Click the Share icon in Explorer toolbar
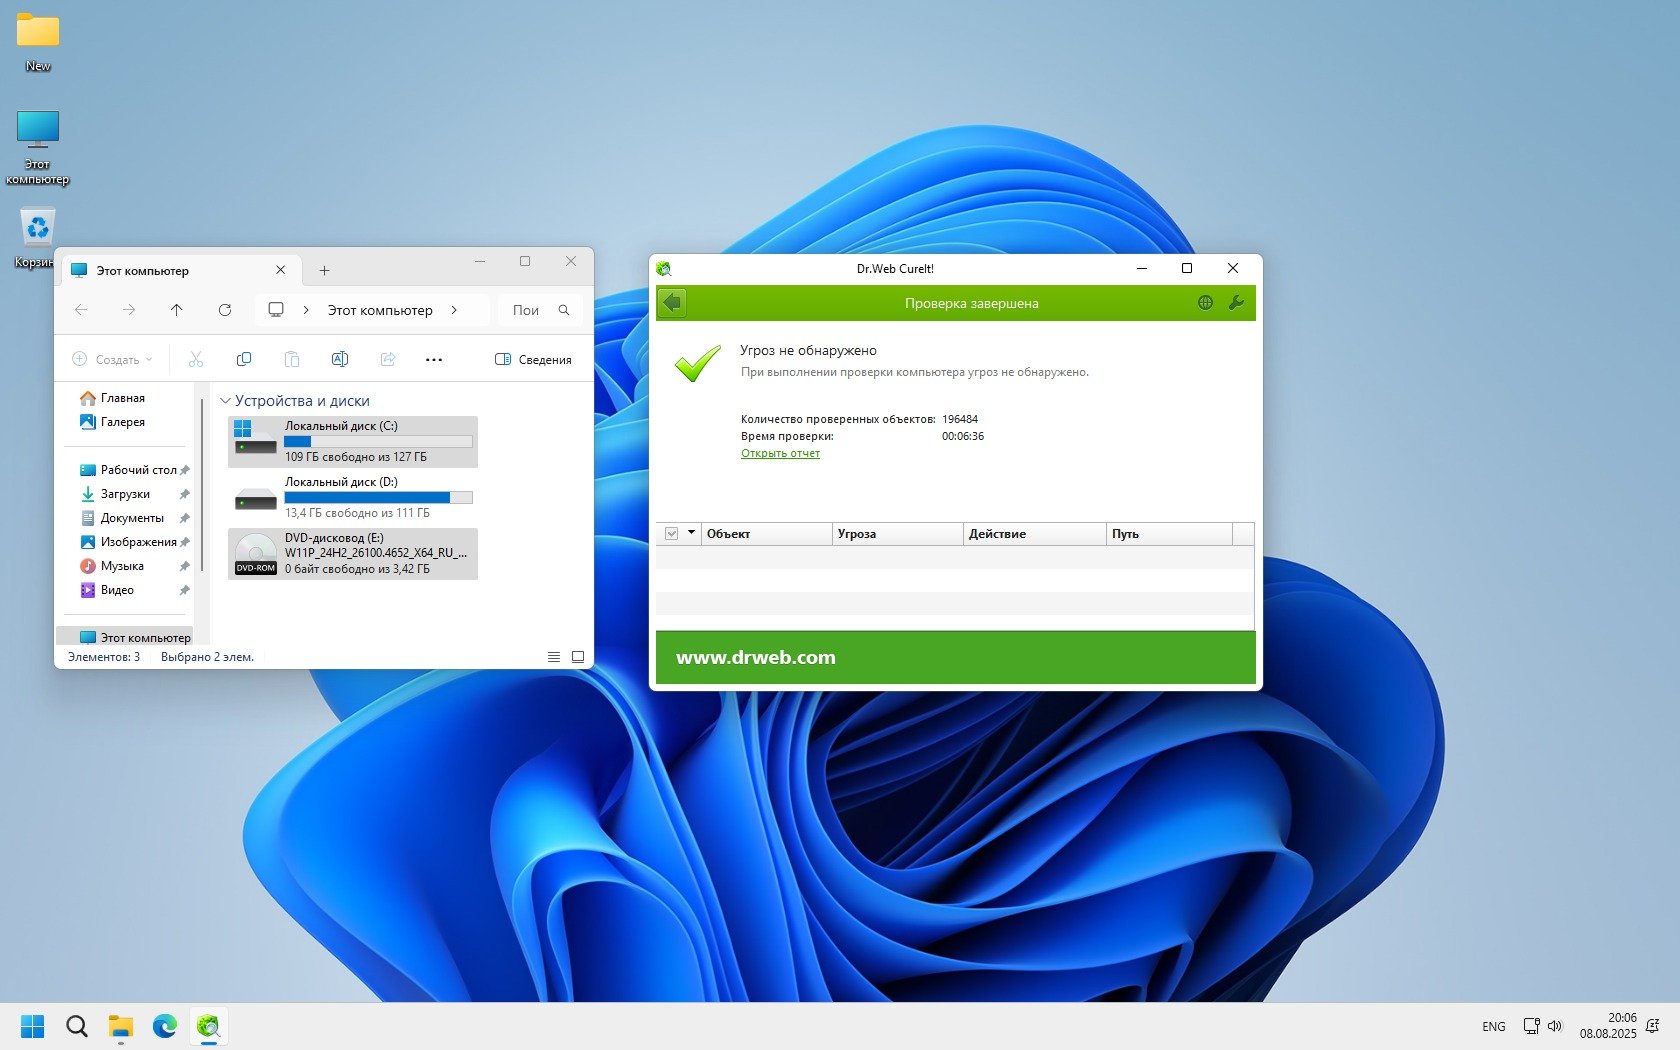 [x=388, y=359]
